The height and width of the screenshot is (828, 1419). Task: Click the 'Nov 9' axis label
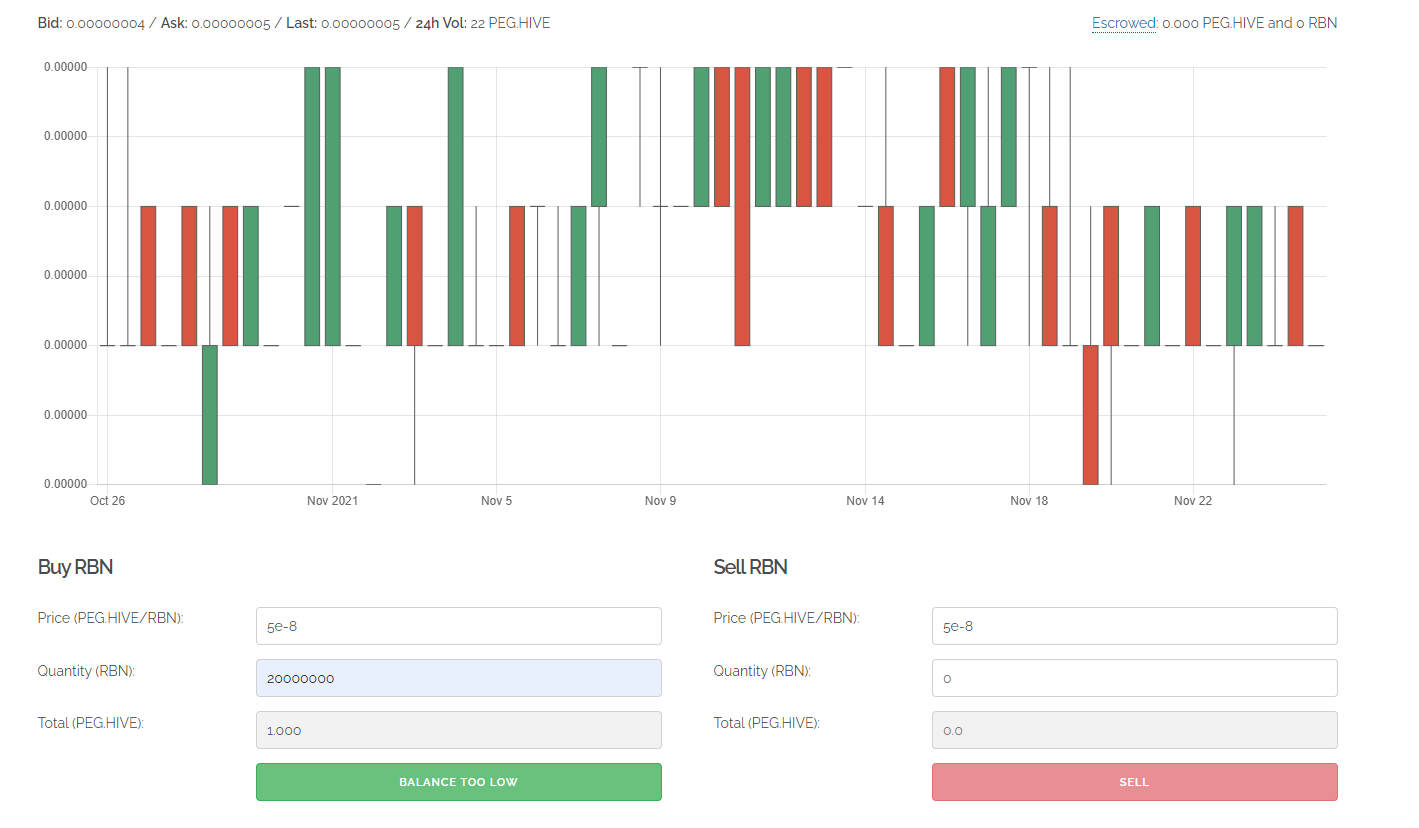pos(660,501)
